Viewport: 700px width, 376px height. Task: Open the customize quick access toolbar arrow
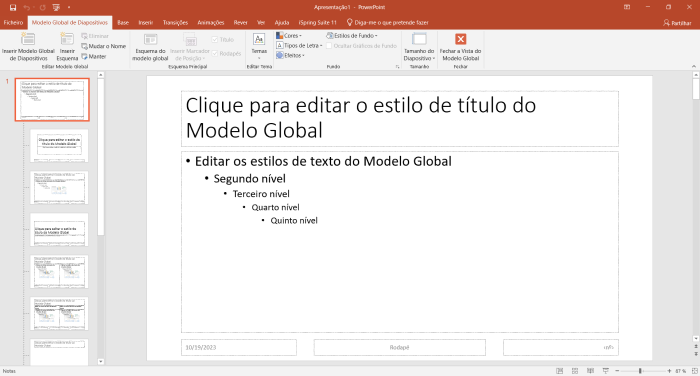pyautogui.click(x=69, y=7)
